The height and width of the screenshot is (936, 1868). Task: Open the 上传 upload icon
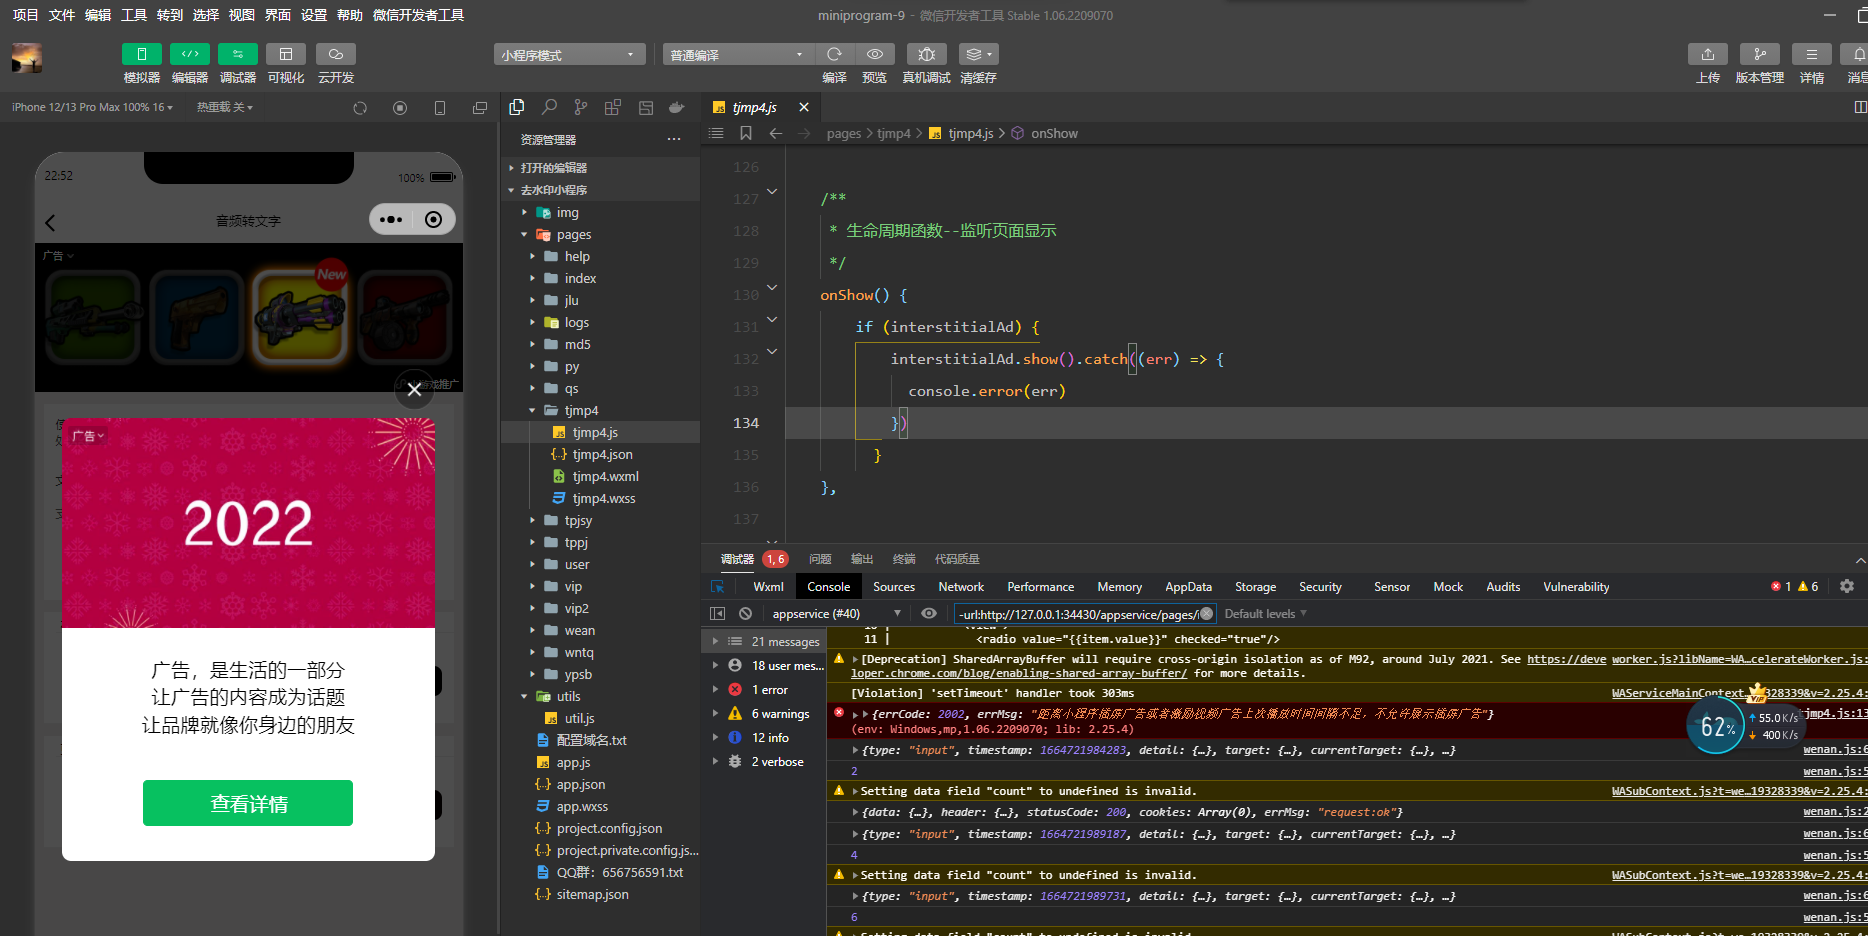point(1707,54)
